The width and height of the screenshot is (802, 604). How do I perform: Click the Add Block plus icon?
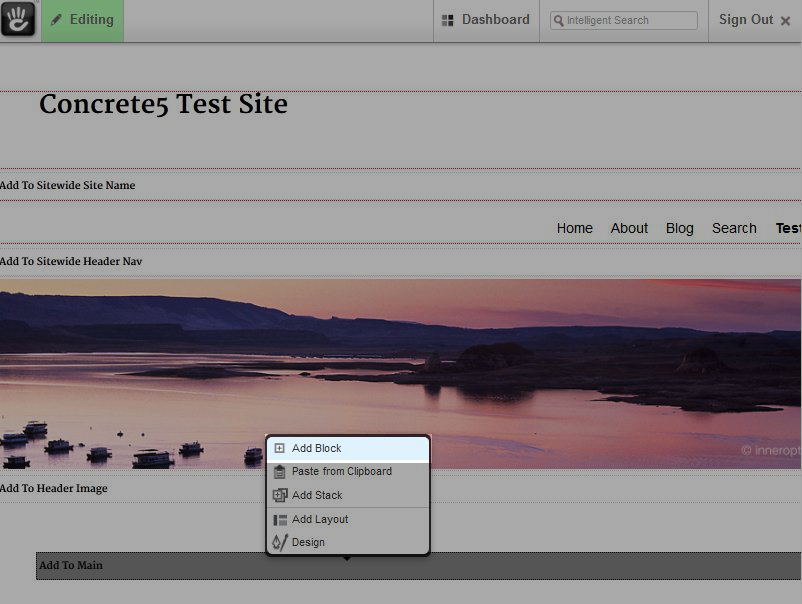(x=280, y=449)
